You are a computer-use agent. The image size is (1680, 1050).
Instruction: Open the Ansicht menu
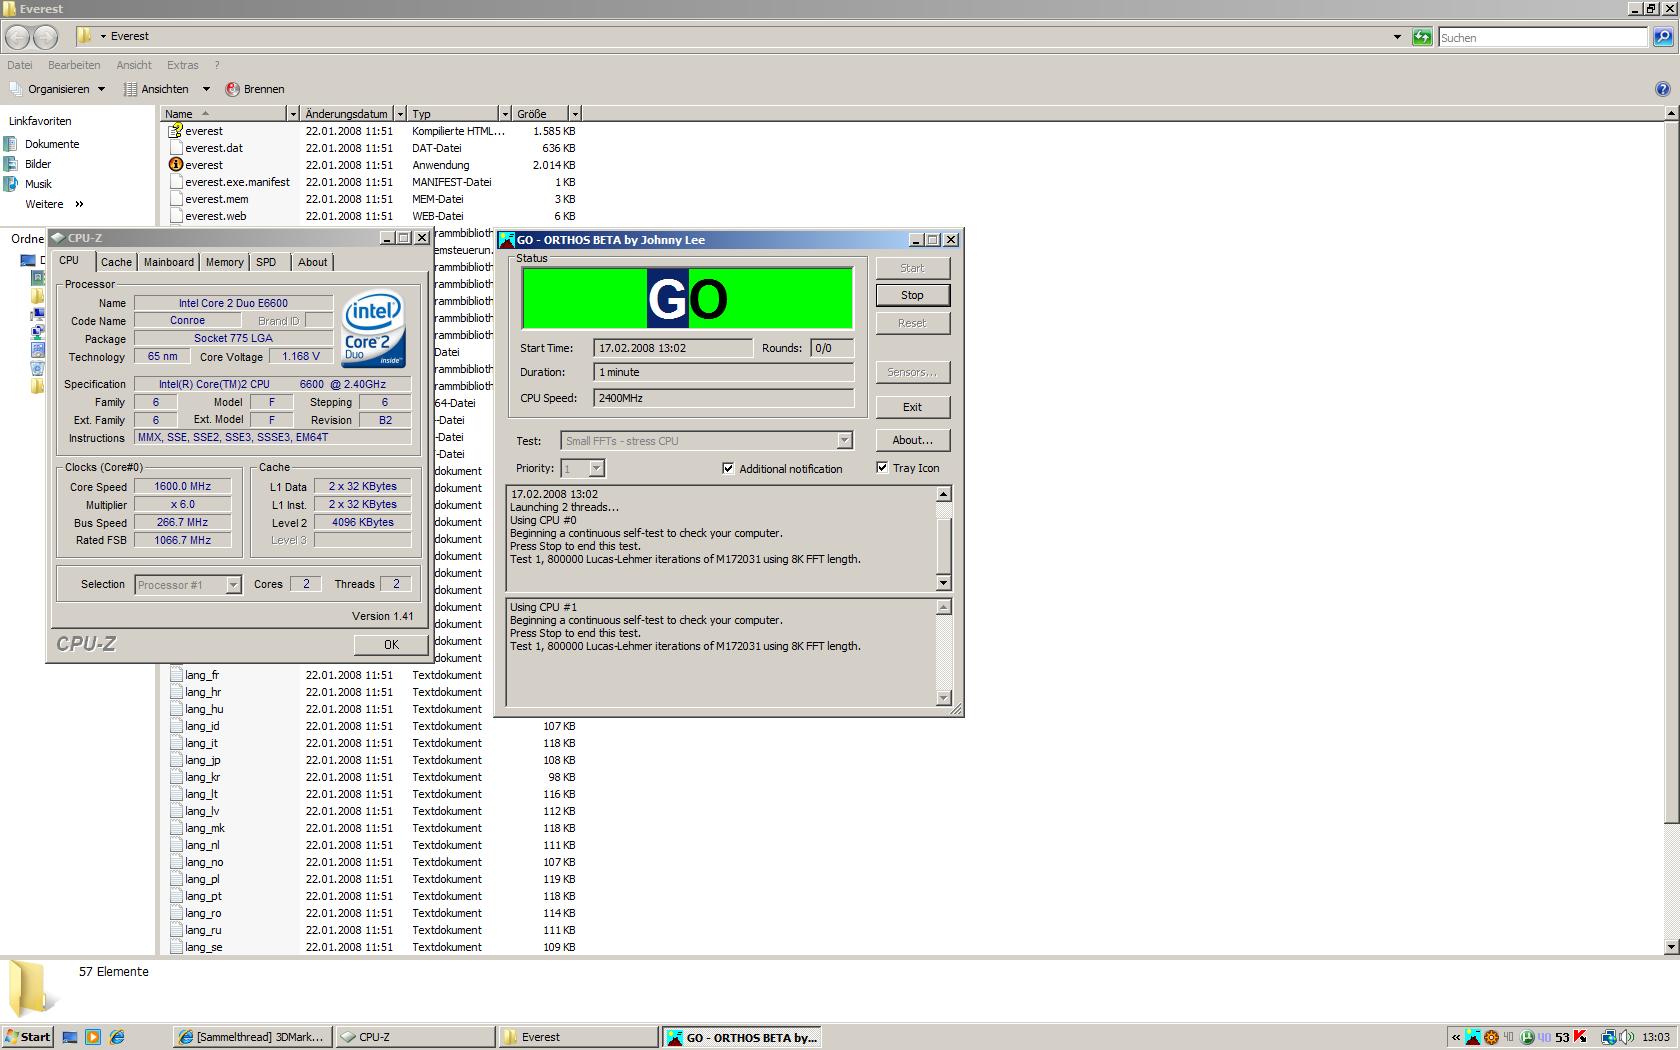coord(134,65)
